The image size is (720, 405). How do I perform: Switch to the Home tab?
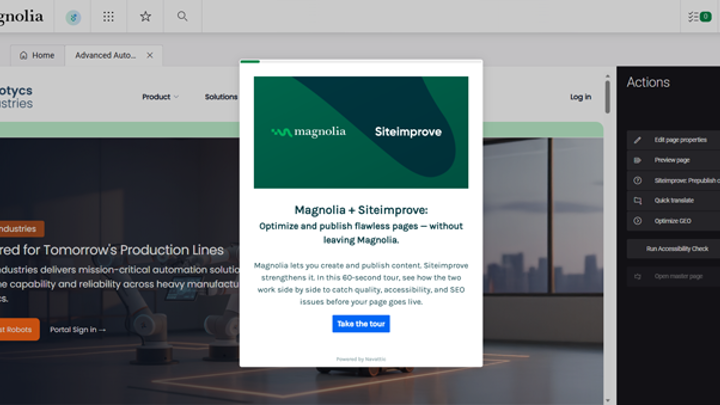coord(37,56)
